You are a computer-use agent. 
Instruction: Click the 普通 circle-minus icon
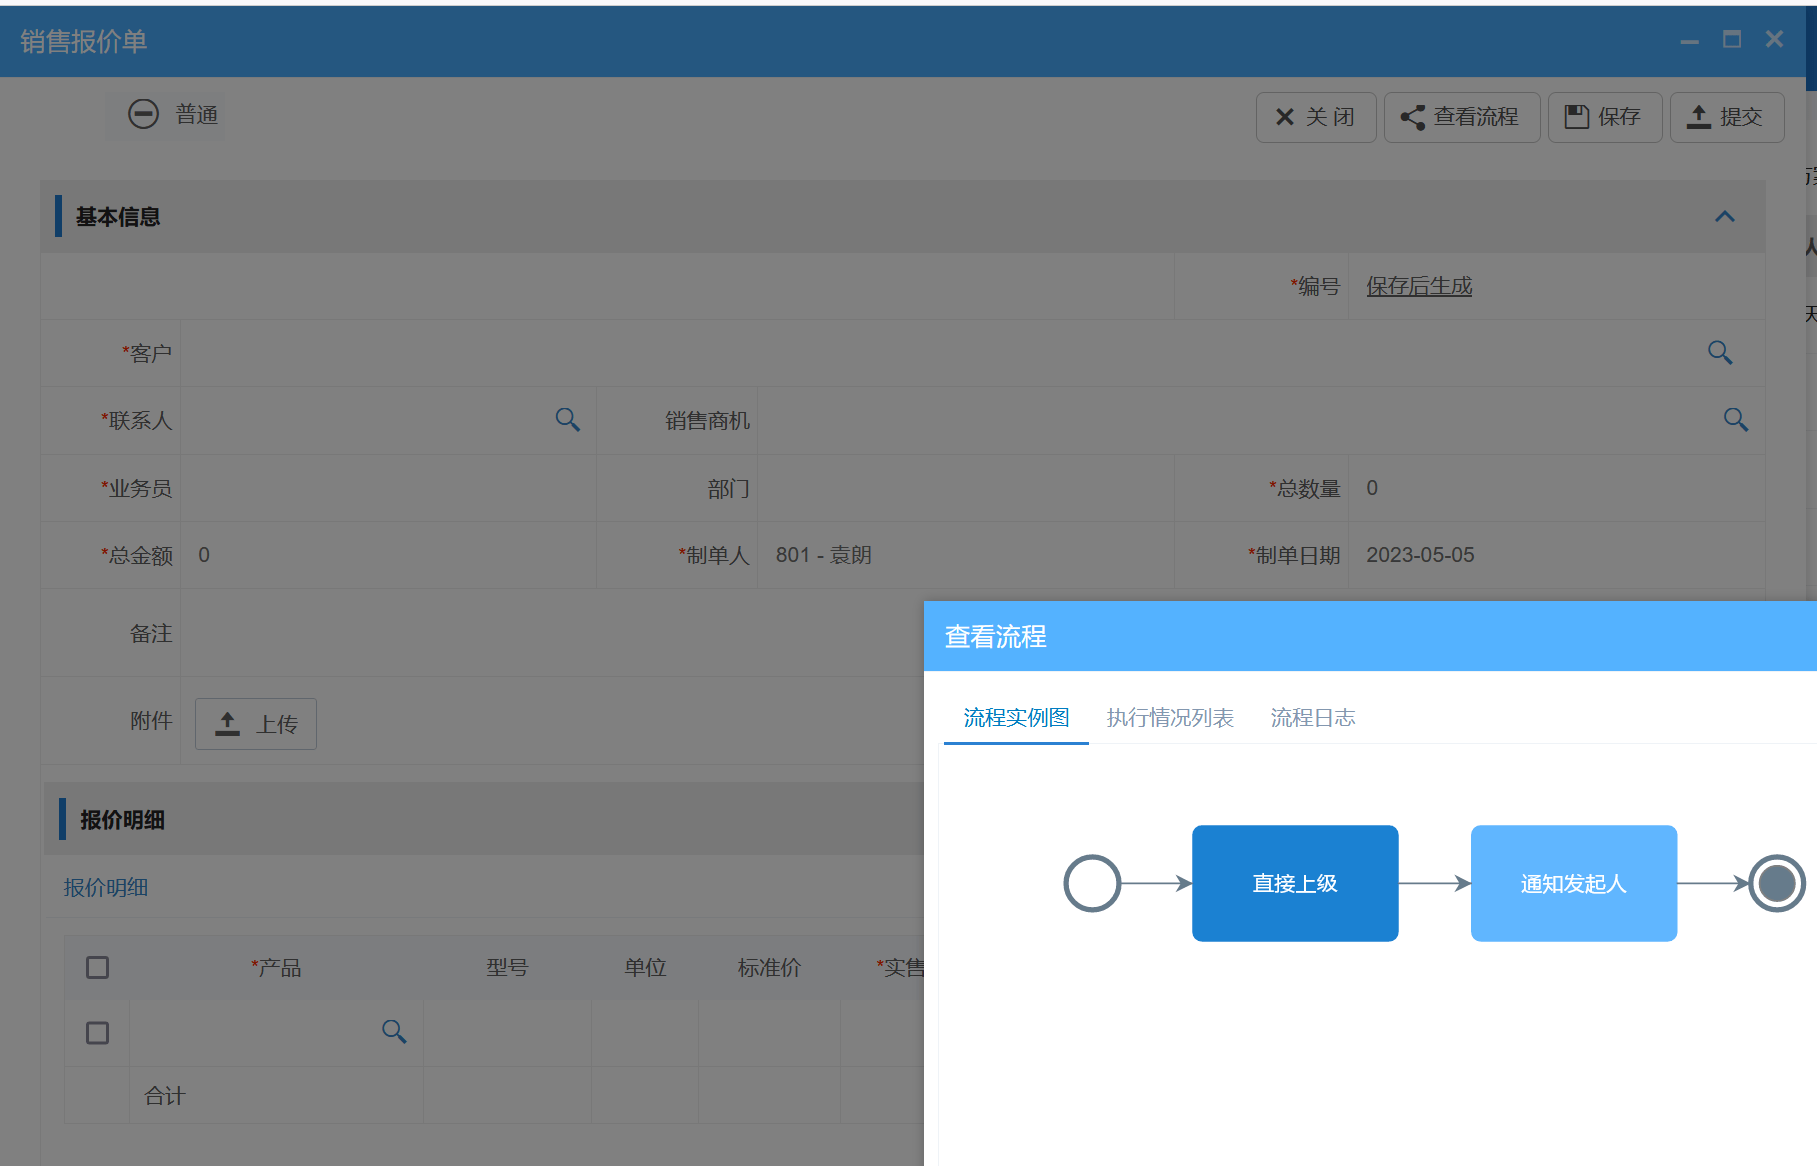point(143,114)
